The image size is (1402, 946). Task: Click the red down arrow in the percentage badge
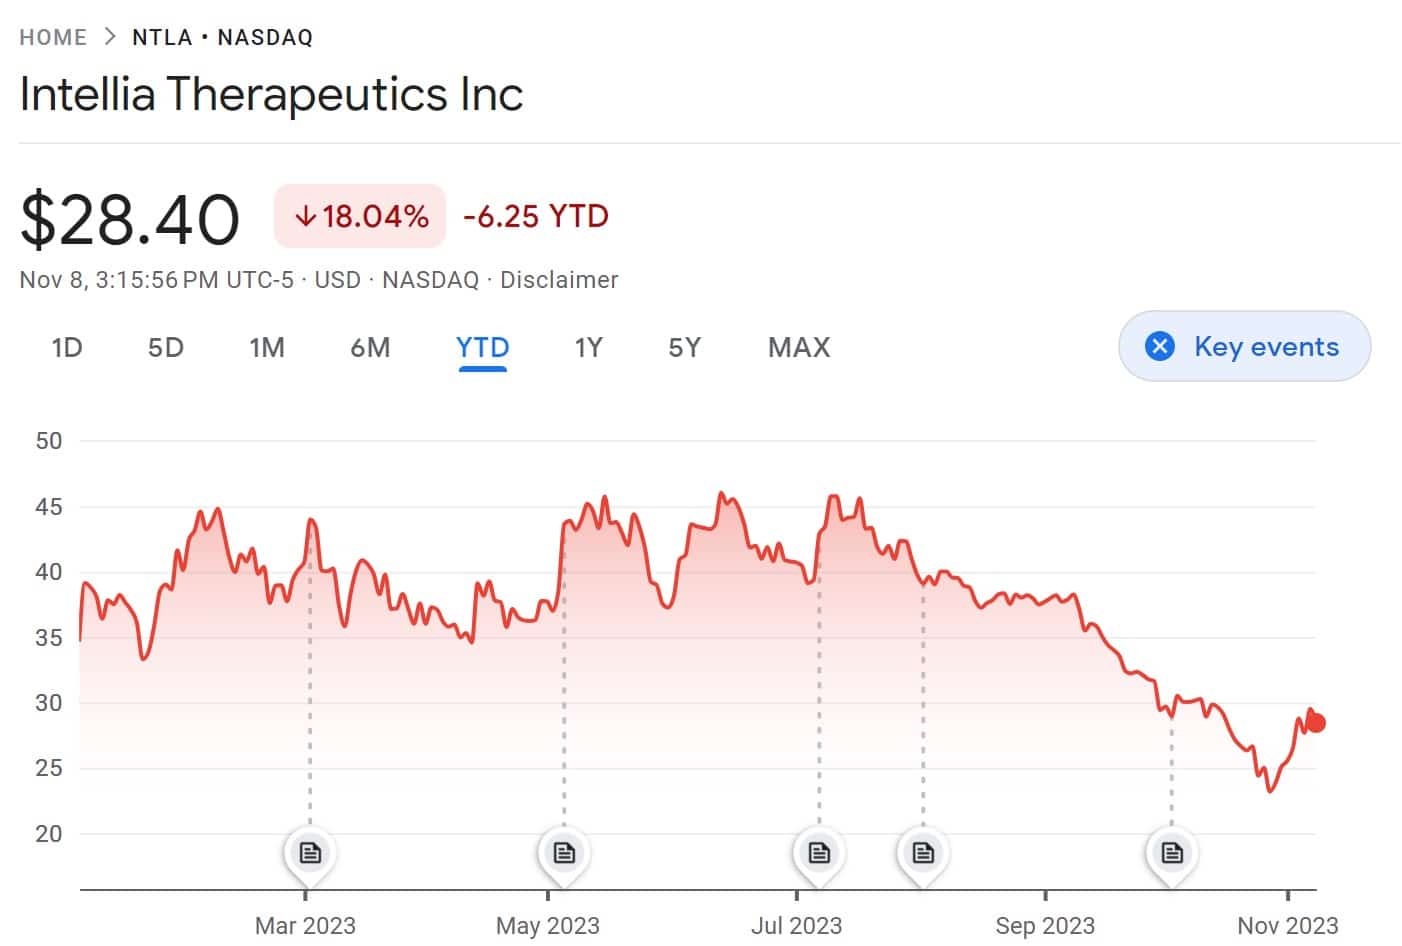305,215
